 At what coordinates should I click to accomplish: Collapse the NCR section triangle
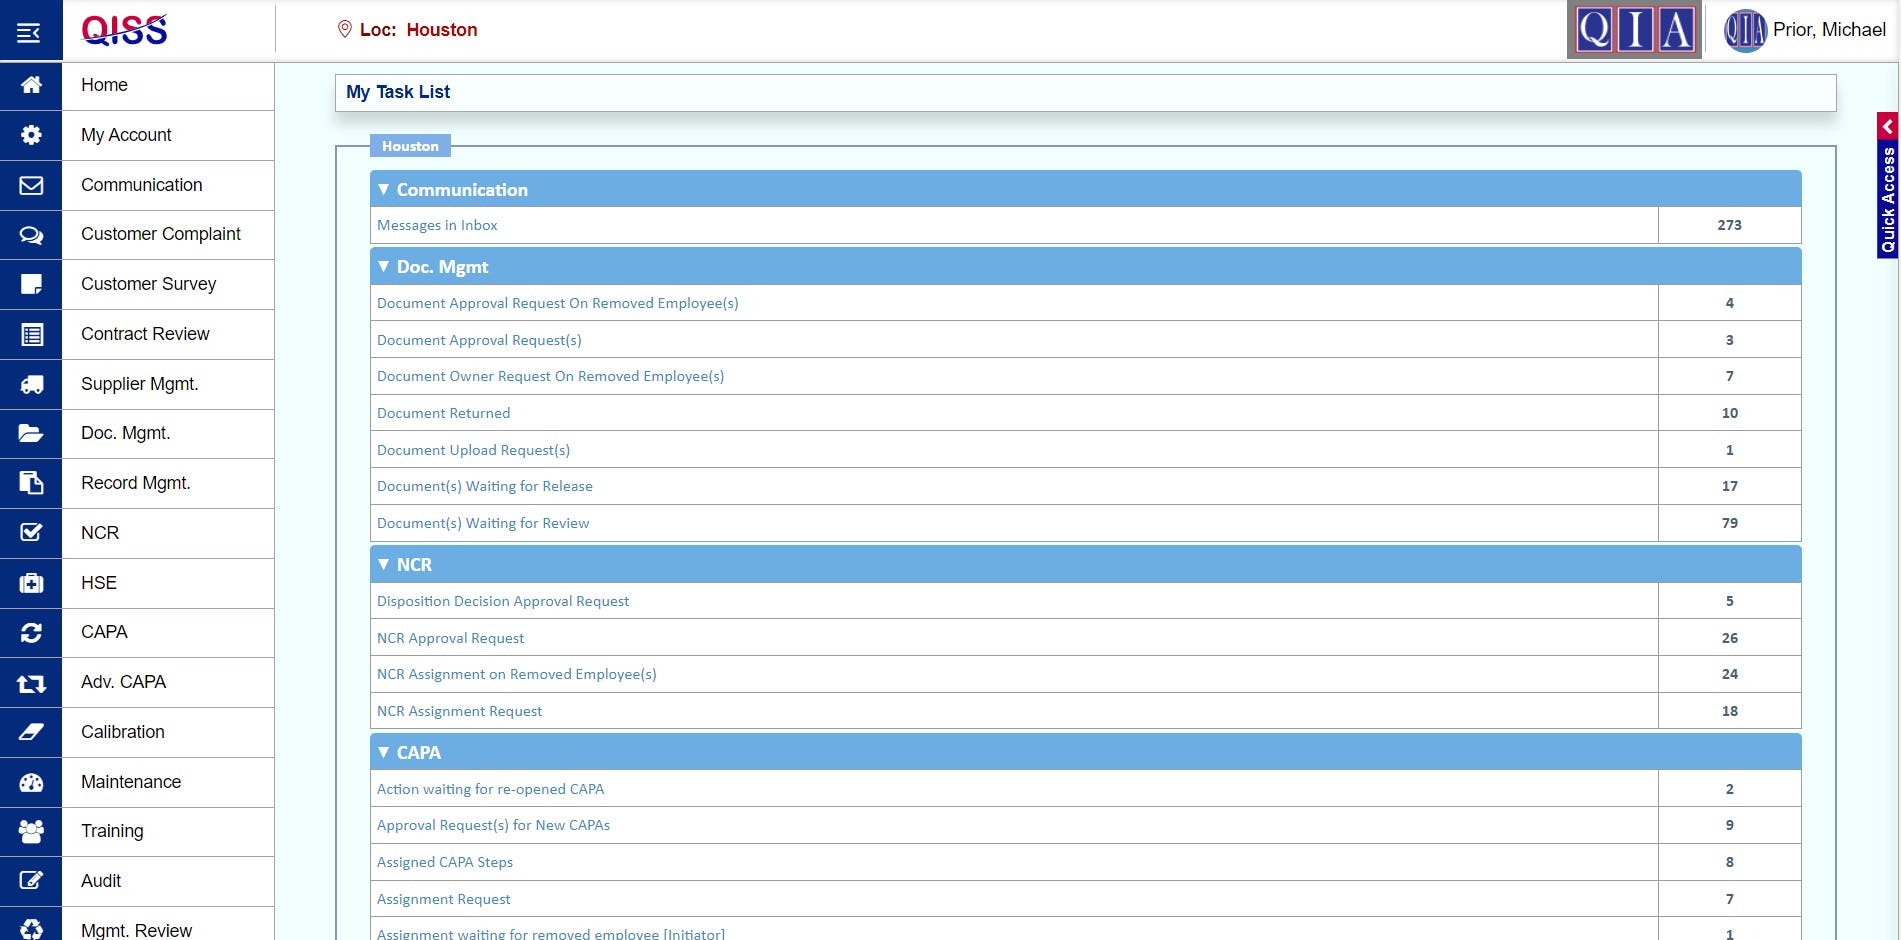coord(384,564)
